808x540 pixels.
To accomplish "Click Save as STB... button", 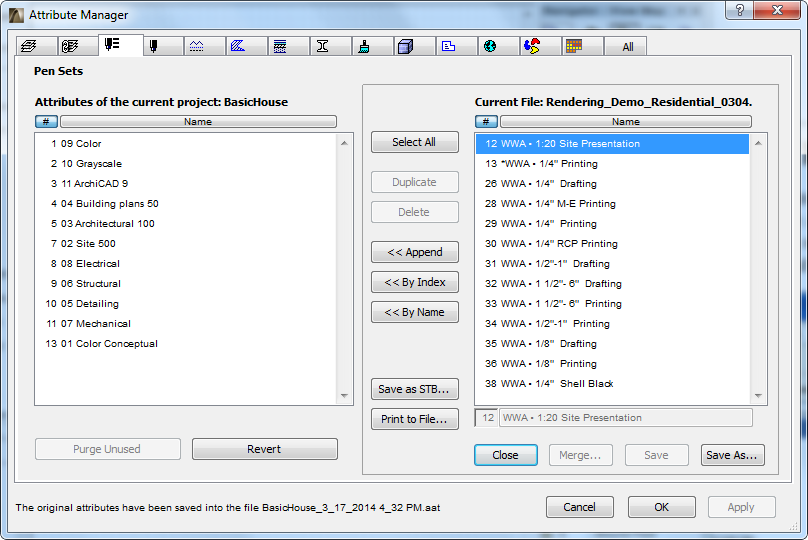I will pyautogui.click(x=414, y=390).
